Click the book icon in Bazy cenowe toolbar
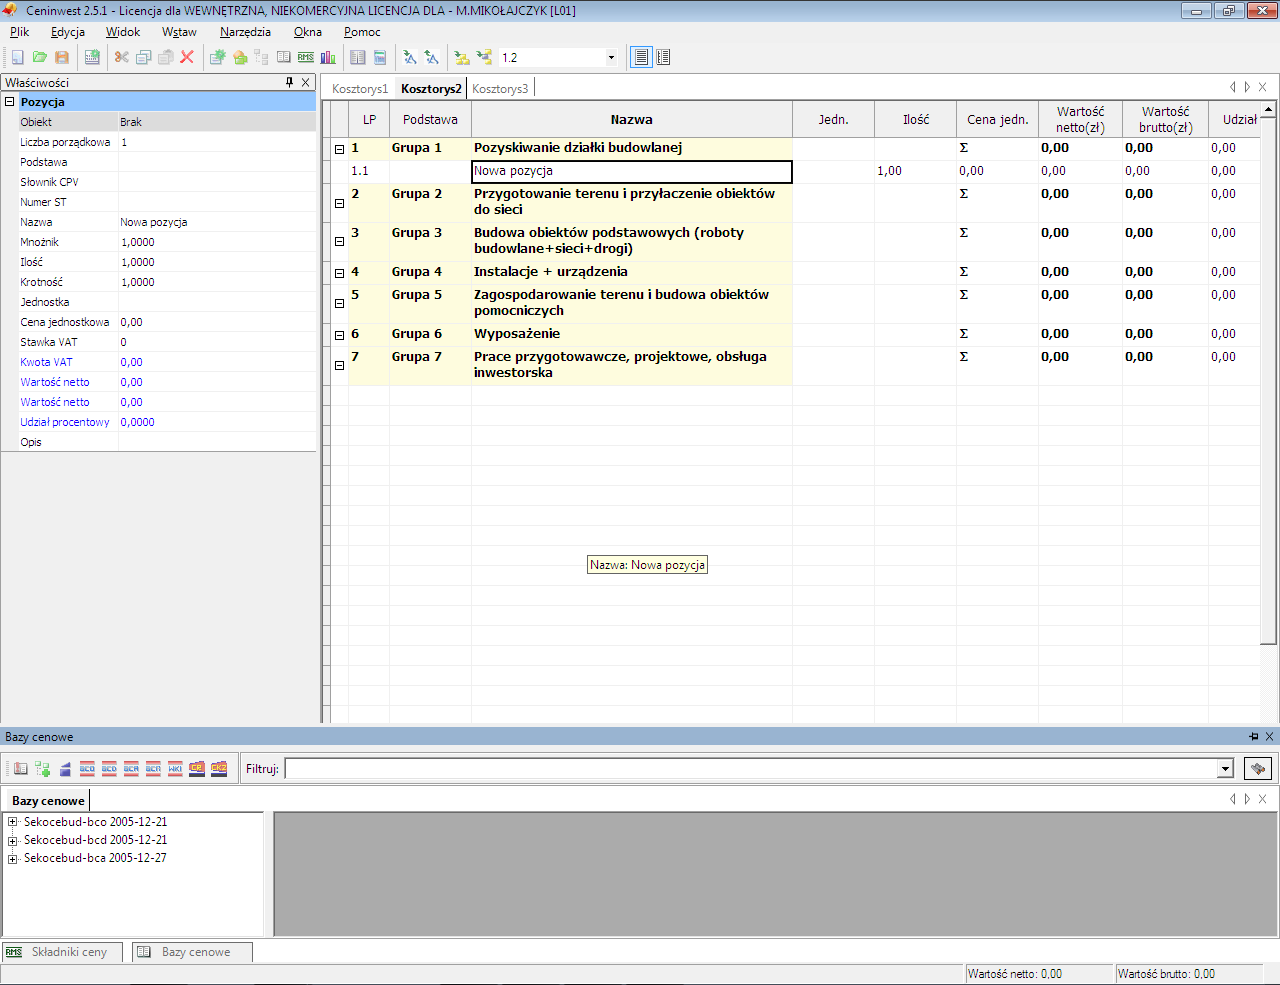This screenshot has width=1280, height=985. pyautogui.click(x=21, y=769)
